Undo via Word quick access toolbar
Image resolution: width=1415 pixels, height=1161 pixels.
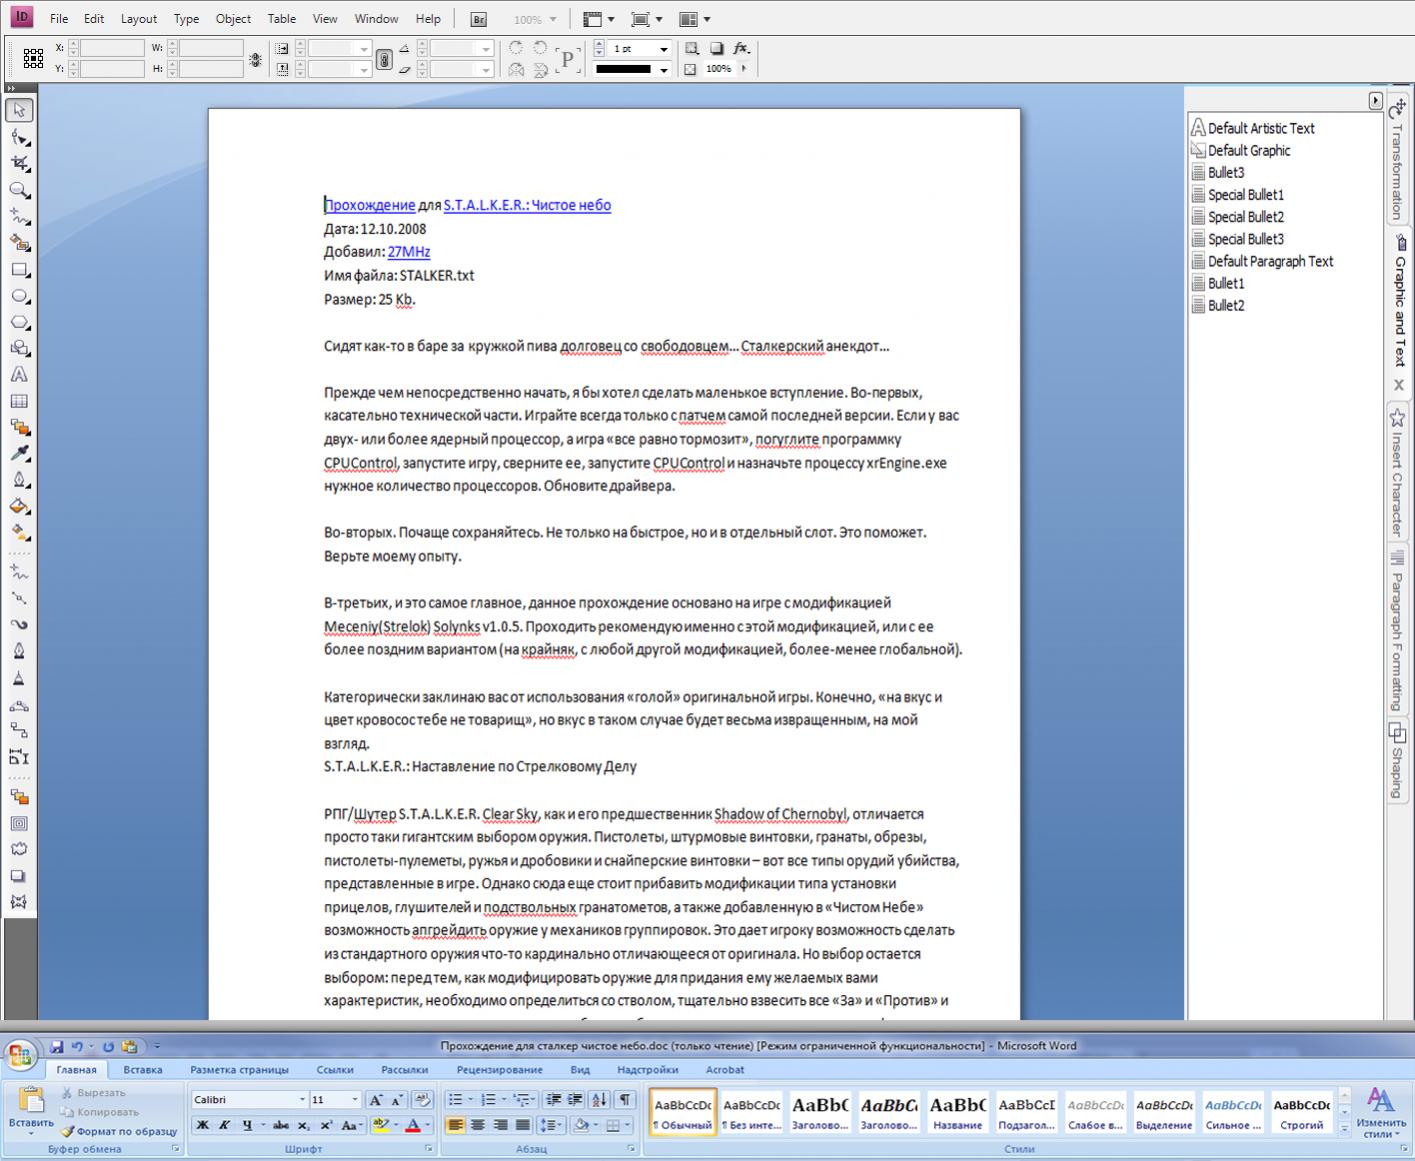pyautogui.click(x=77, y=1047)
